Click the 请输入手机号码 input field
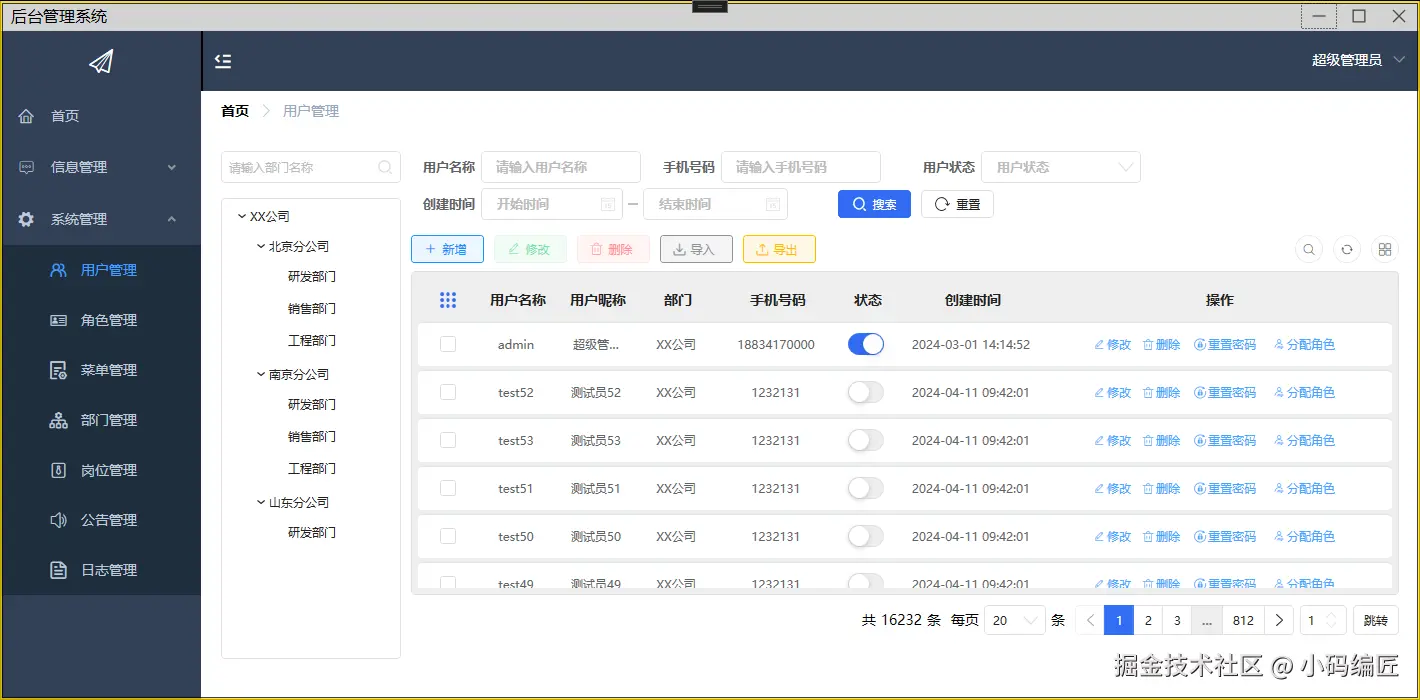The width and height of the screenshot is (1420, 700). [x=801, y=167]
